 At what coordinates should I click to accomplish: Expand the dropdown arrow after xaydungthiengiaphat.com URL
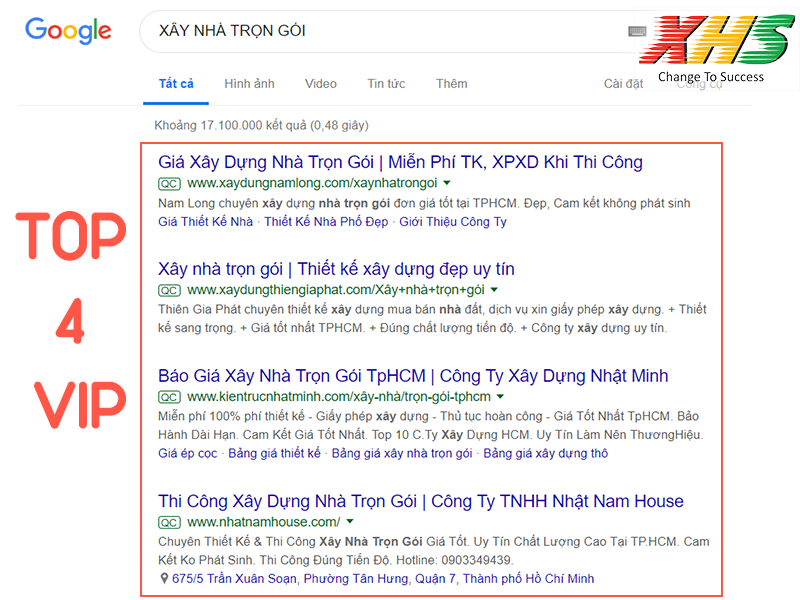pyautogui.click(x=494, y=290)
